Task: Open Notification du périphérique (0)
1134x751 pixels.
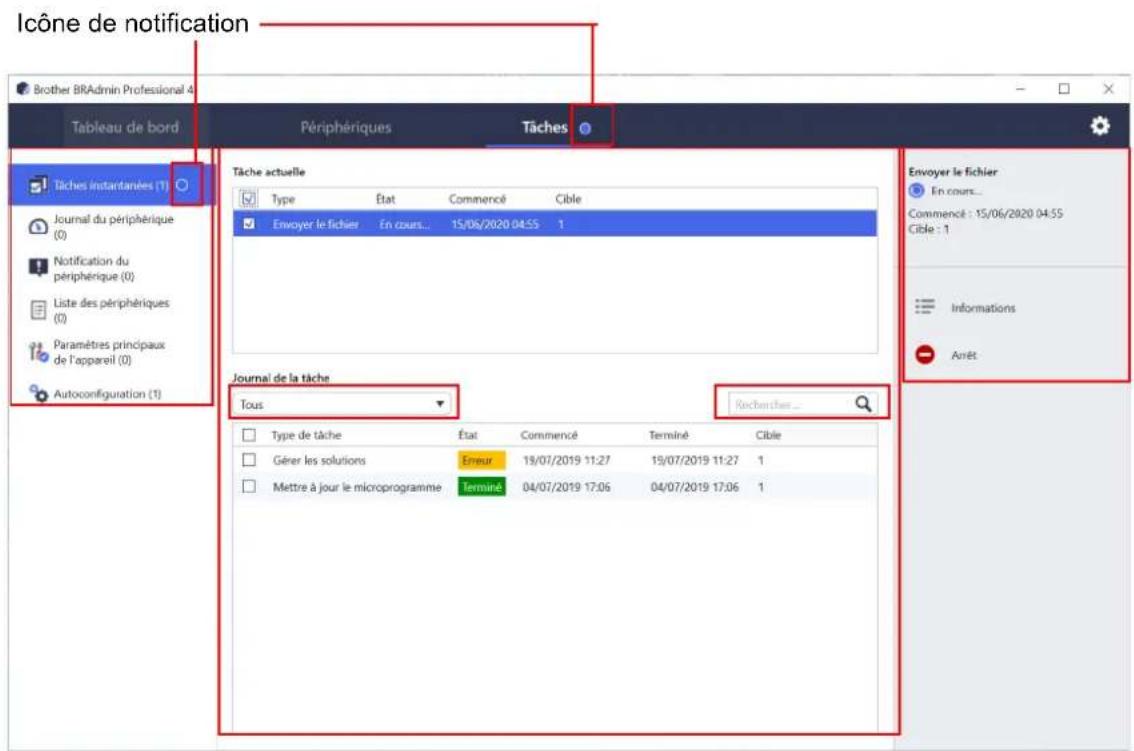Action: (x=93, y=268)
